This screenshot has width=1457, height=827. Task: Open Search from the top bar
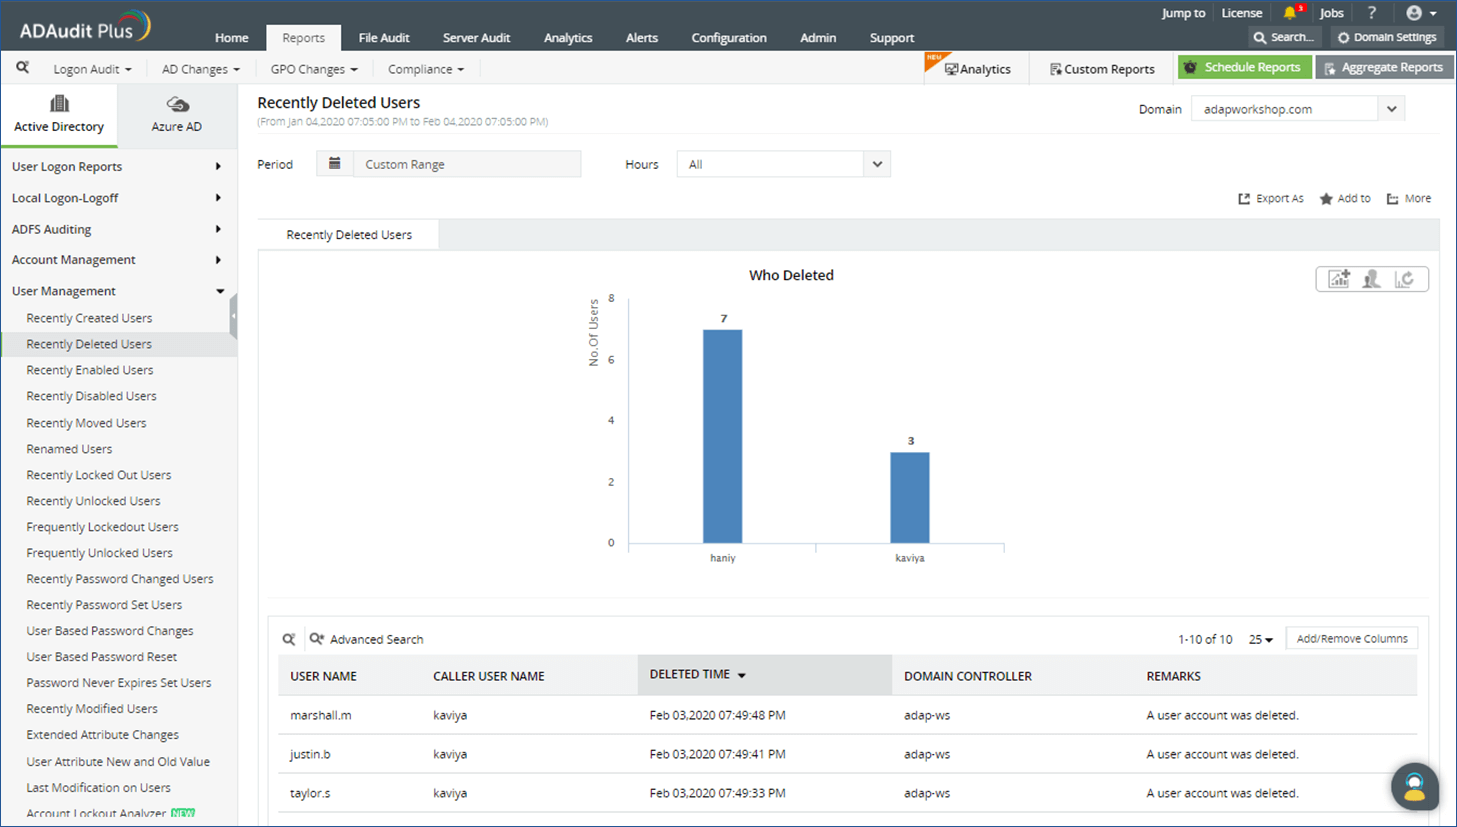1283,37
